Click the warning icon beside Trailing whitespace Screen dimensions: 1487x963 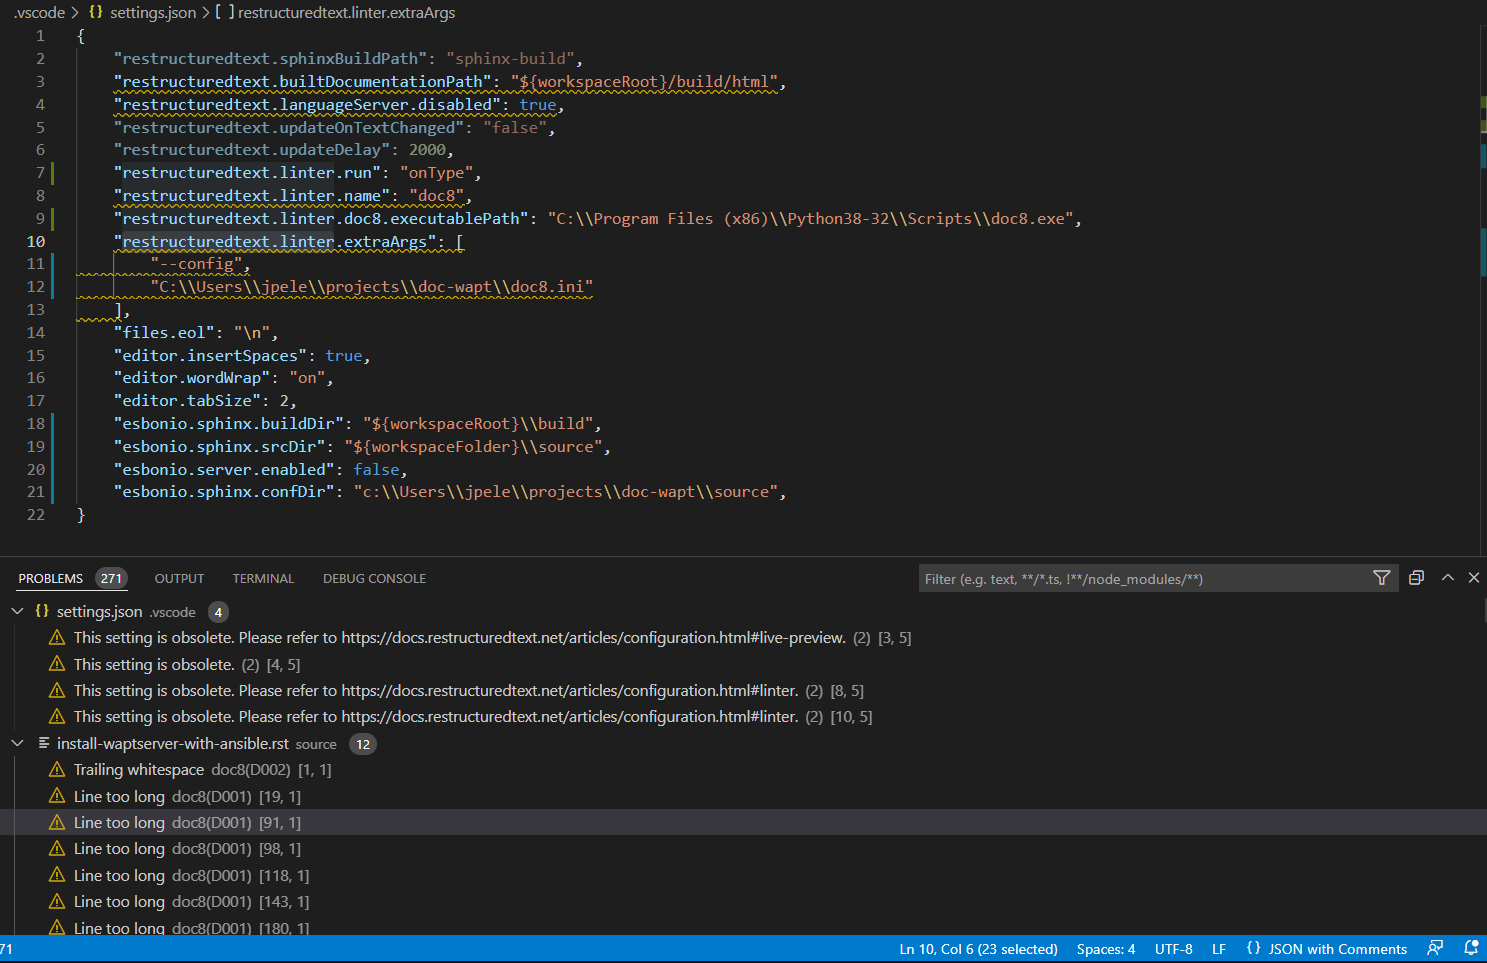[57, 769]
